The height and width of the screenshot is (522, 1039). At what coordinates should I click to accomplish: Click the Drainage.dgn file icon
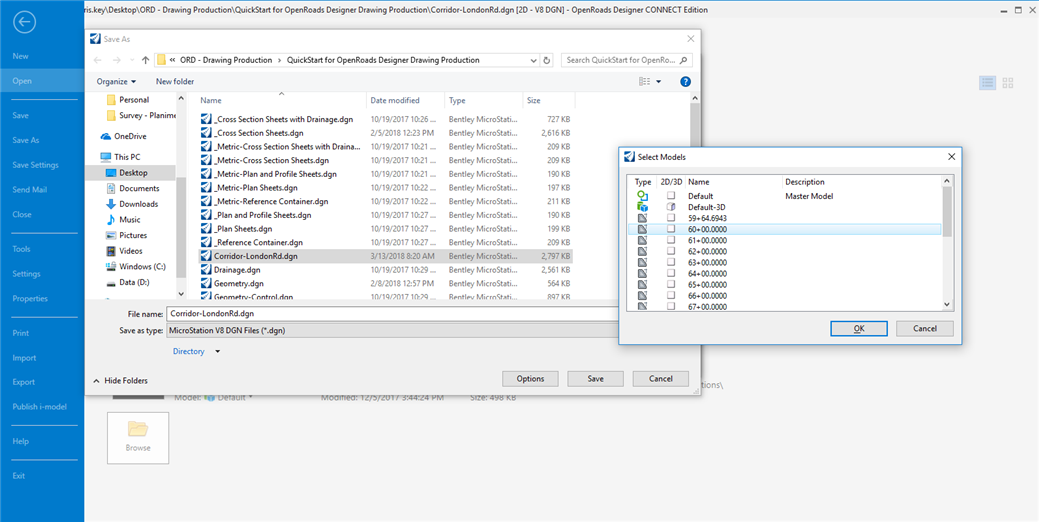(x=205, y=270)
